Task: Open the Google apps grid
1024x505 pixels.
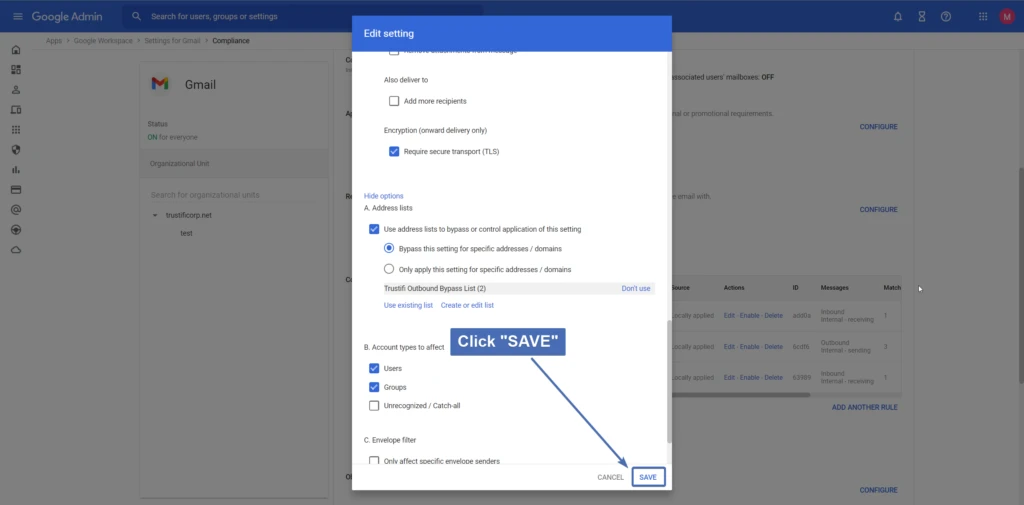Action: (x=982, y=17)
